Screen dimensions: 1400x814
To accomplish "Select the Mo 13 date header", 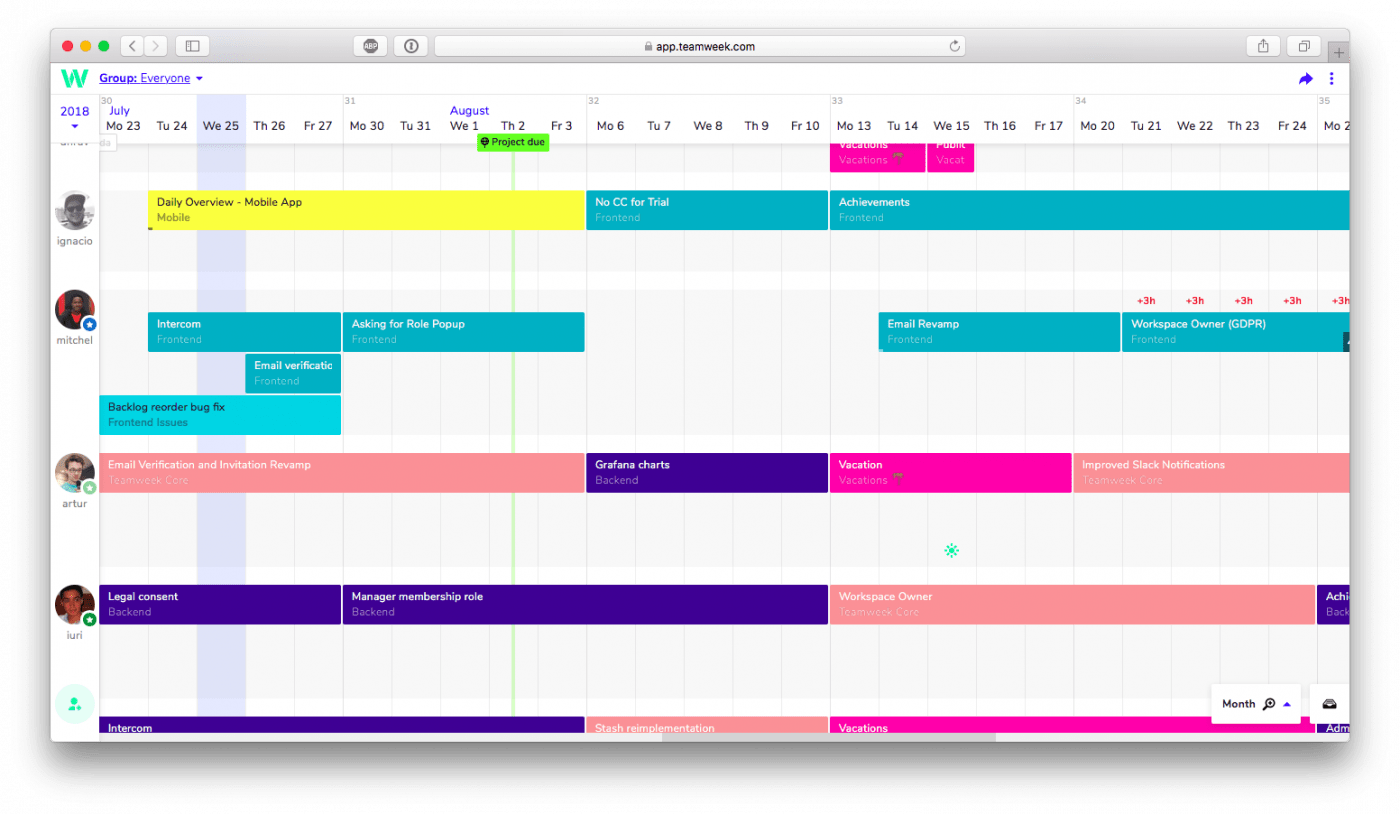I will 854,126.
